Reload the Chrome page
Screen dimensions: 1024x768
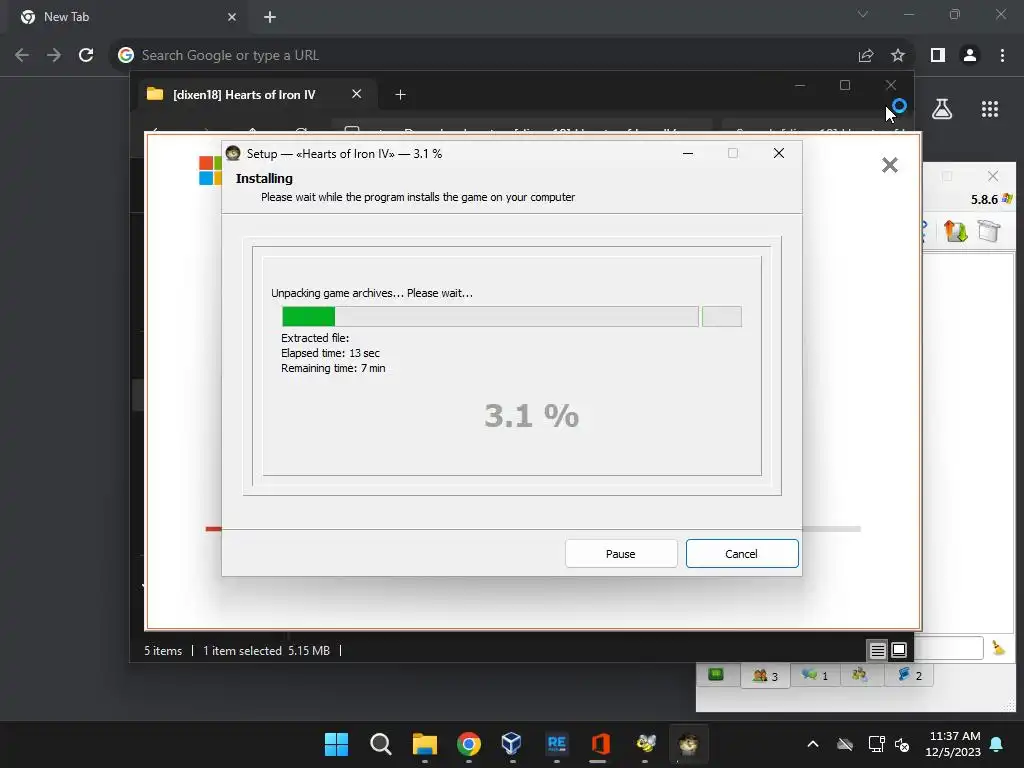[86, 56]
